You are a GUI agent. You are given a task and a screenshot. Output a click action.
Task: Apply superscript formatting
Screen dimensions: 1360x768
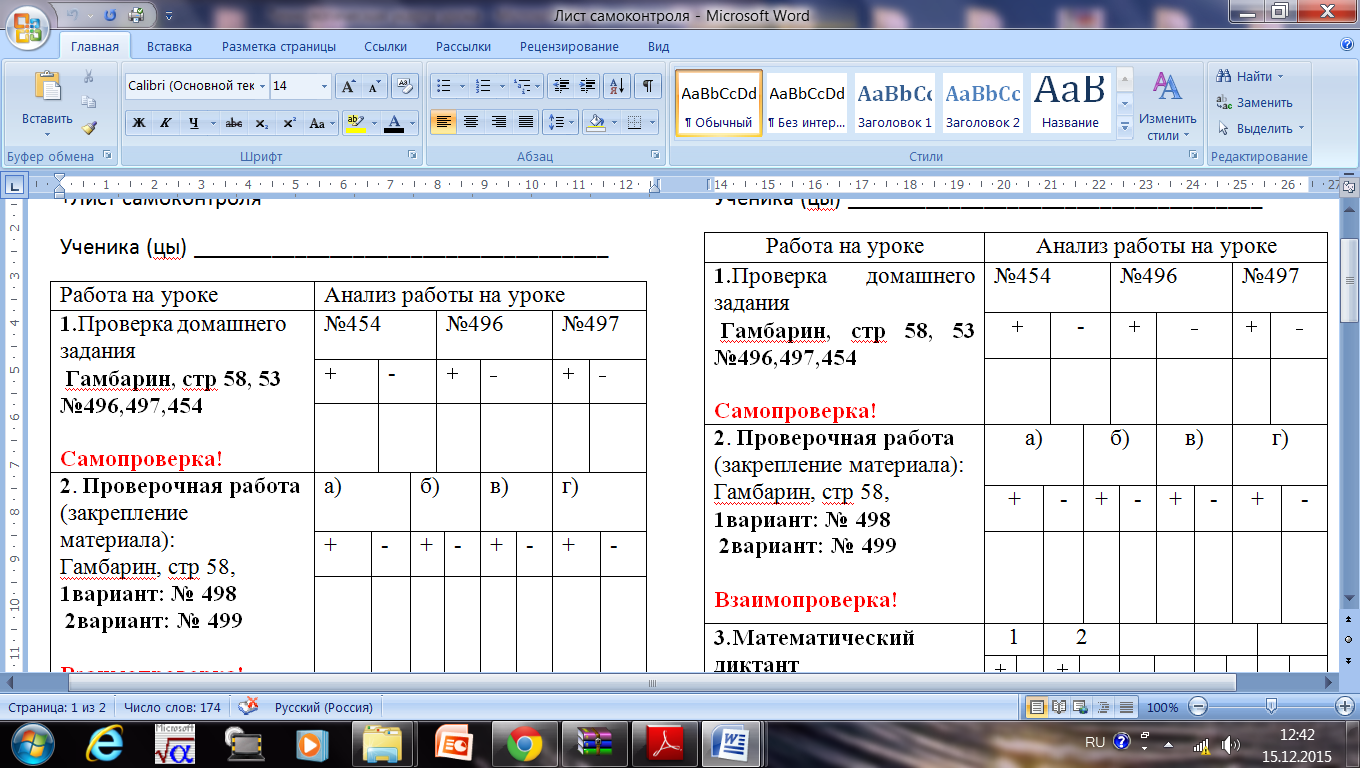pos(289,123)
